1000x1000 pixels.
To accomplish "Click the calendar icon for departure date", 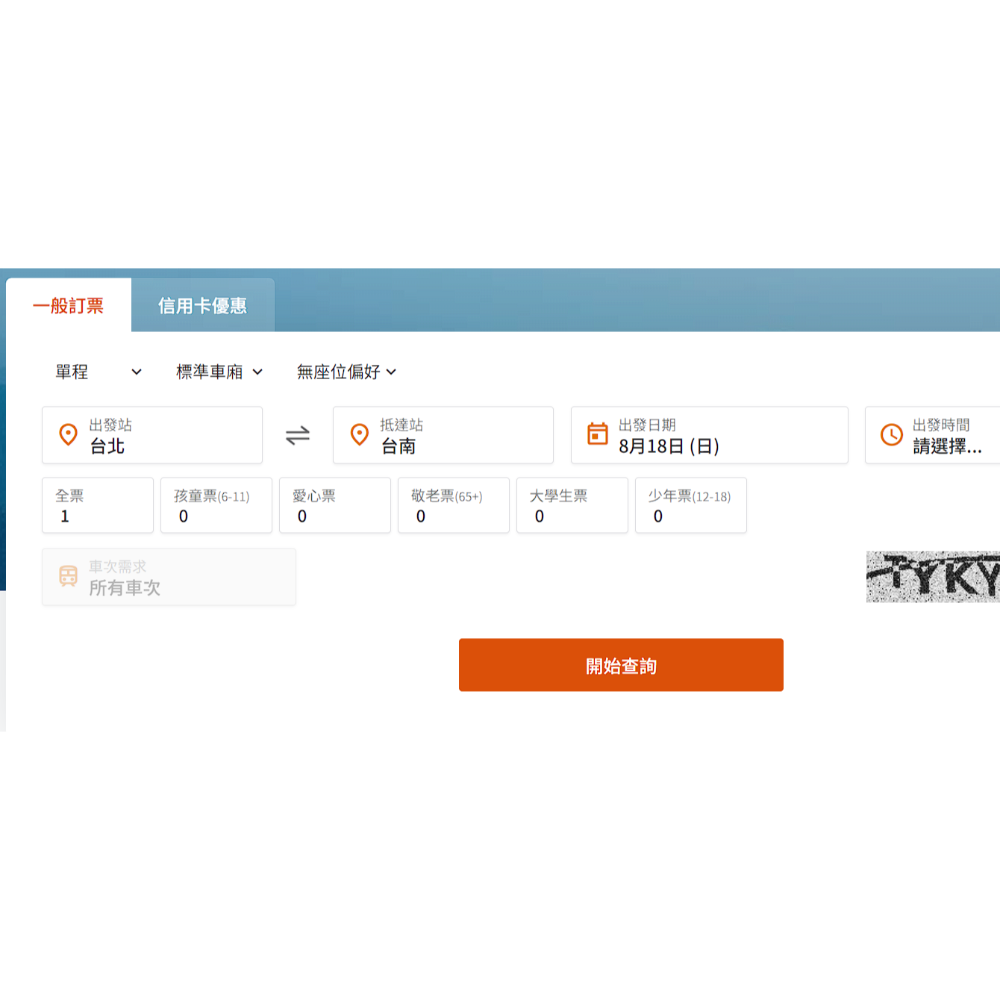I will (597, 434).
